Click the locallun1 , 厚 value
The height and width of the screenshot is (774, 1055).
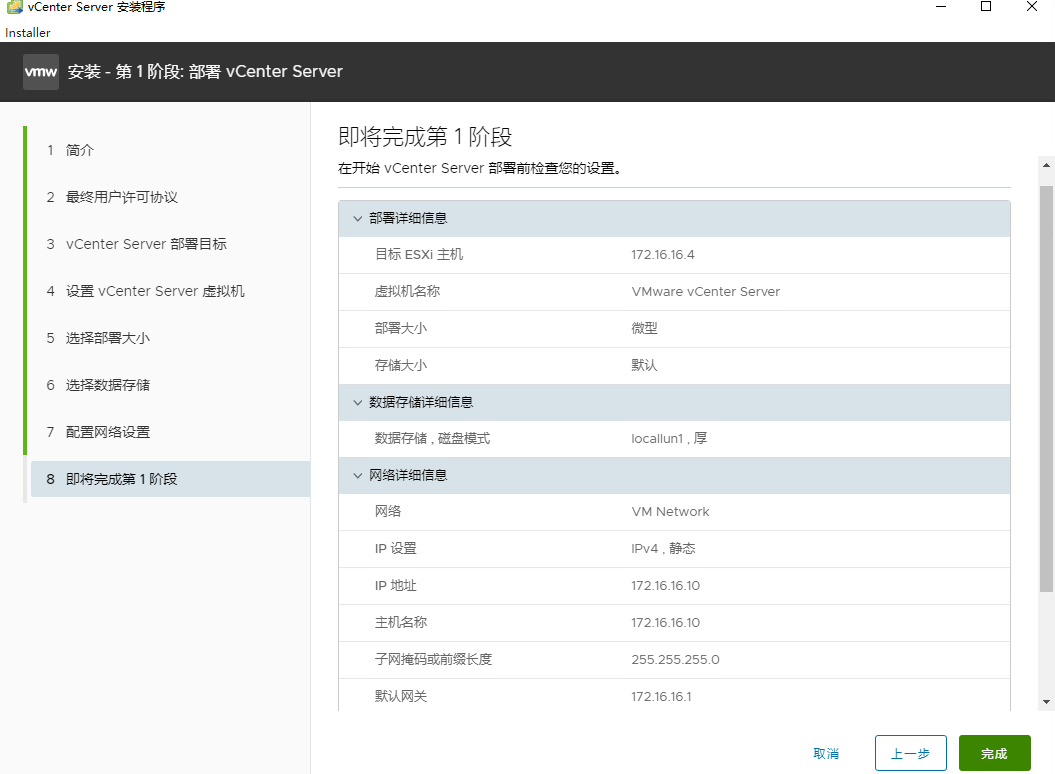tap(669, 439)
